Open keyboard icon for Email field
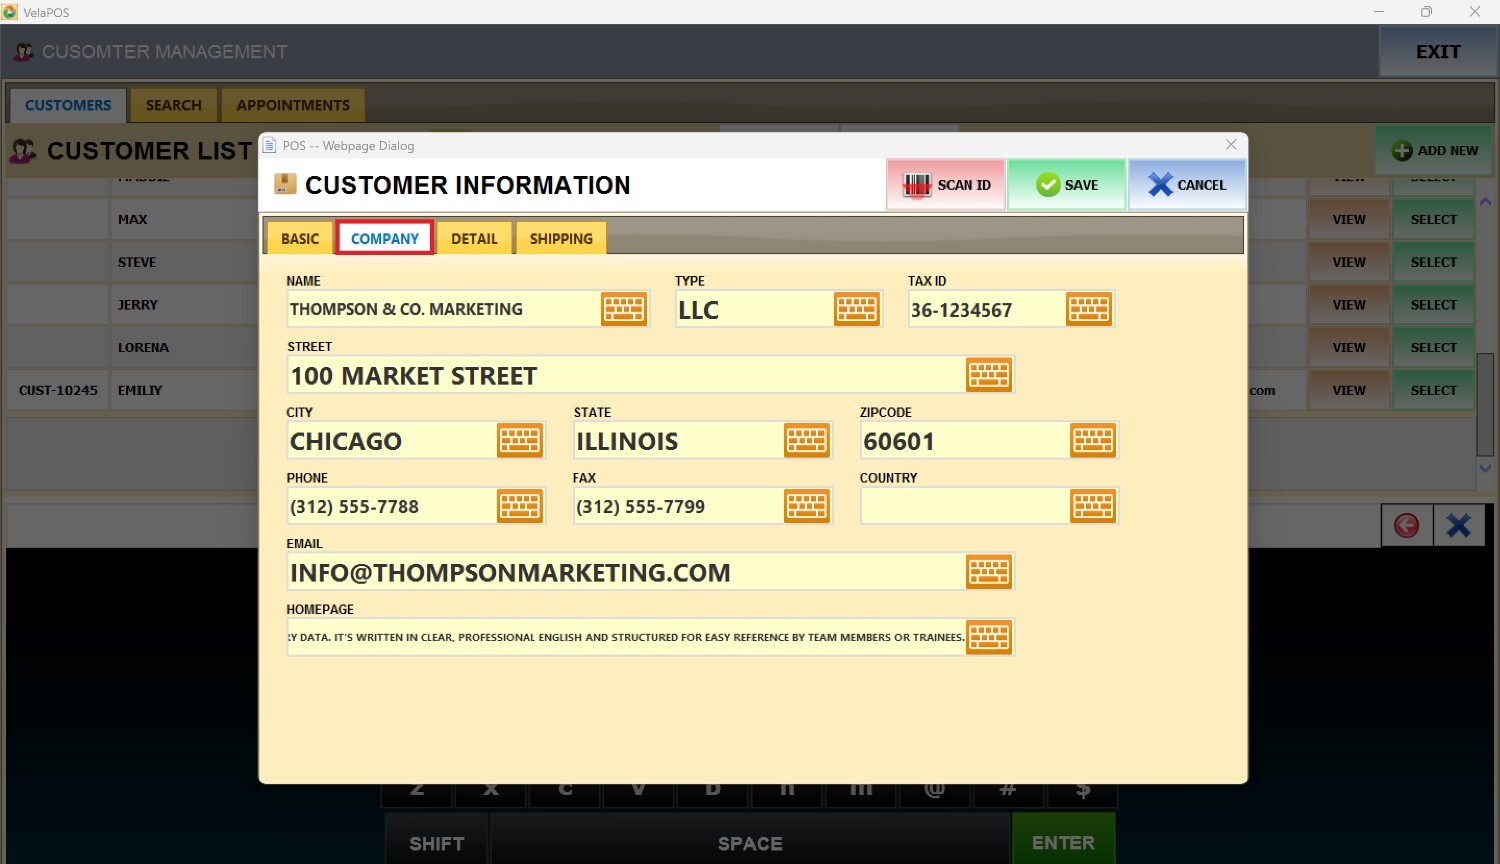The width and height of the screenshot is (1500, 864). [x=988, y=572]
